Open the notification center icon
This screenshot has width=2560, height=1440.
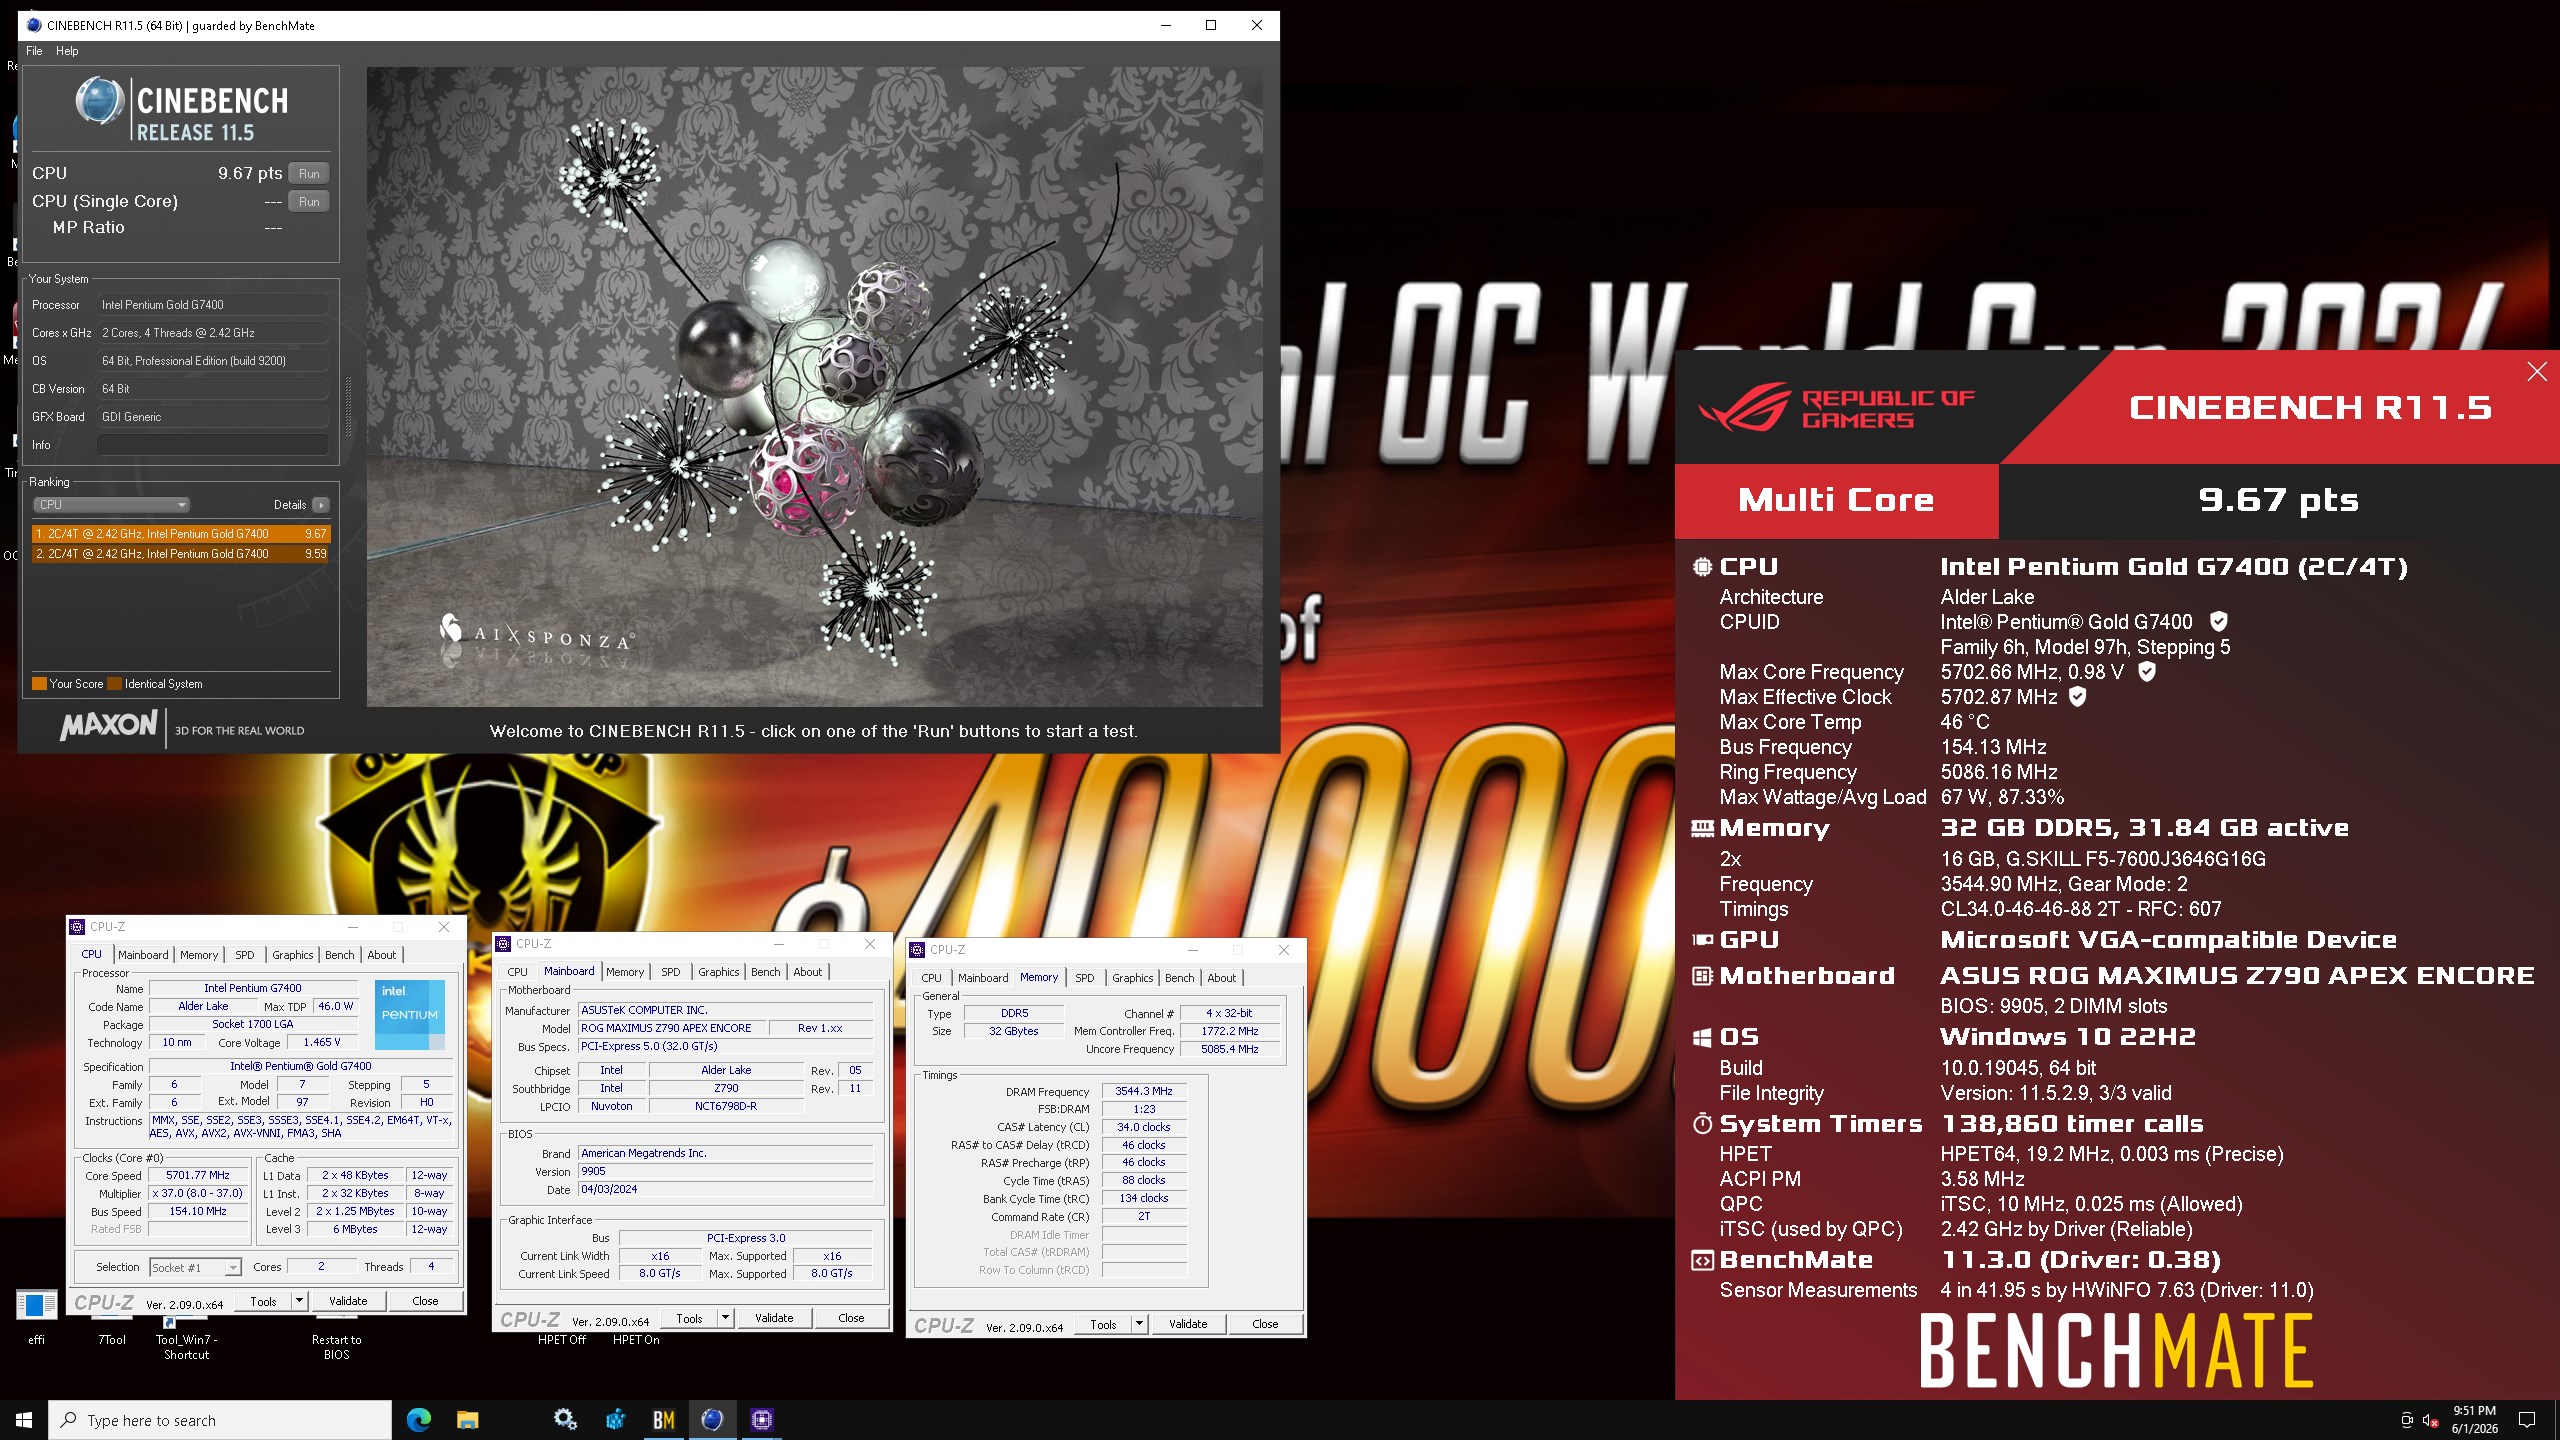point(2527,1420)
